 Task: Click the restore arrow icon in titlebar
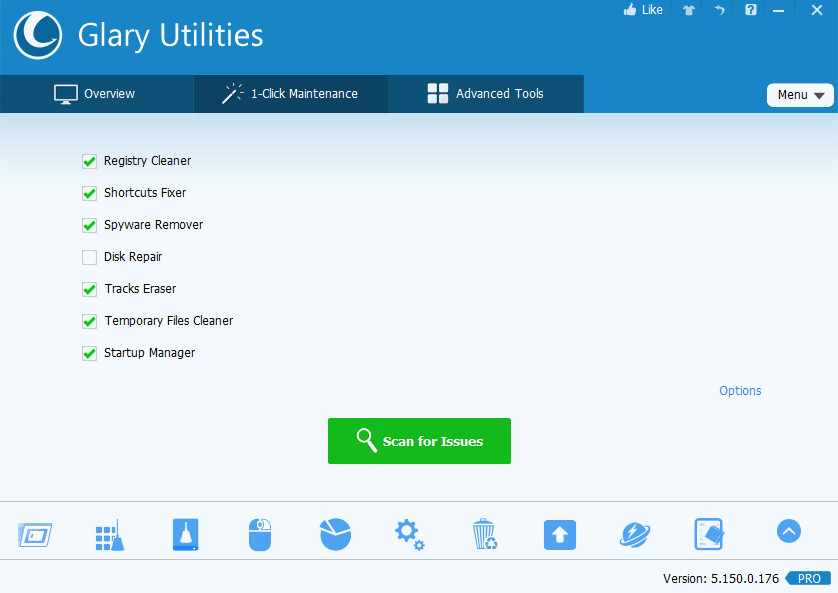719,10
